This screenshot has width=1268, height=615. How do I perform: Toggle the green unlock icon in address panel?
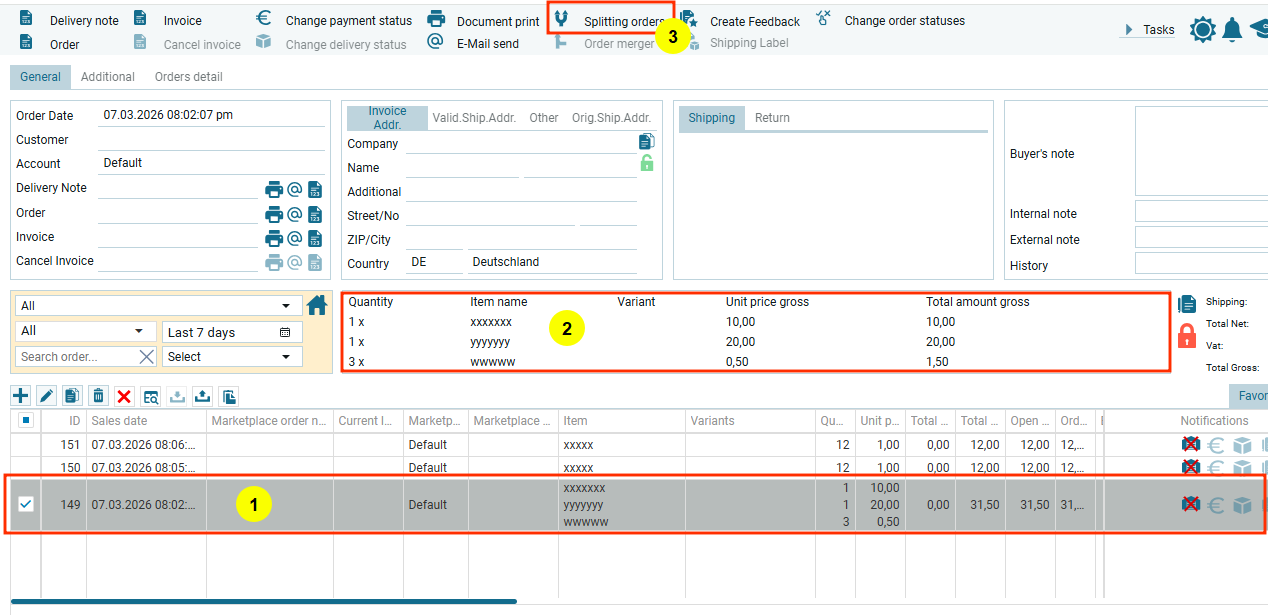coord(647,163)
